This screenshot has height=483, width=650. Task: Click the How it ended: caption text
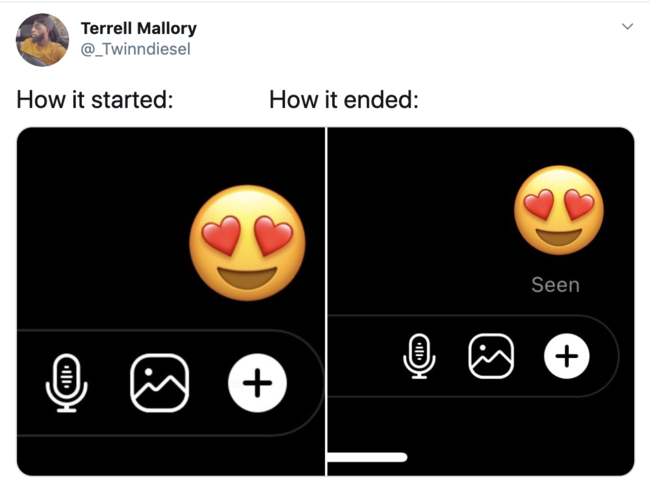(x=344, y=100)
